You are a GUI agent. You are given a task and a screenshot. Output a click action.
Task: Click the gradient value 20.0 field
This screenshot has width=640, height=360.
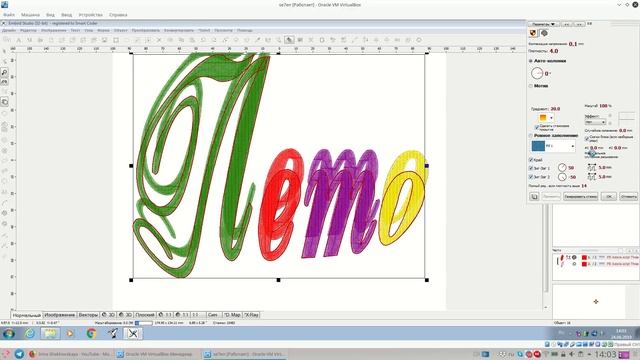tap(555, 109)
